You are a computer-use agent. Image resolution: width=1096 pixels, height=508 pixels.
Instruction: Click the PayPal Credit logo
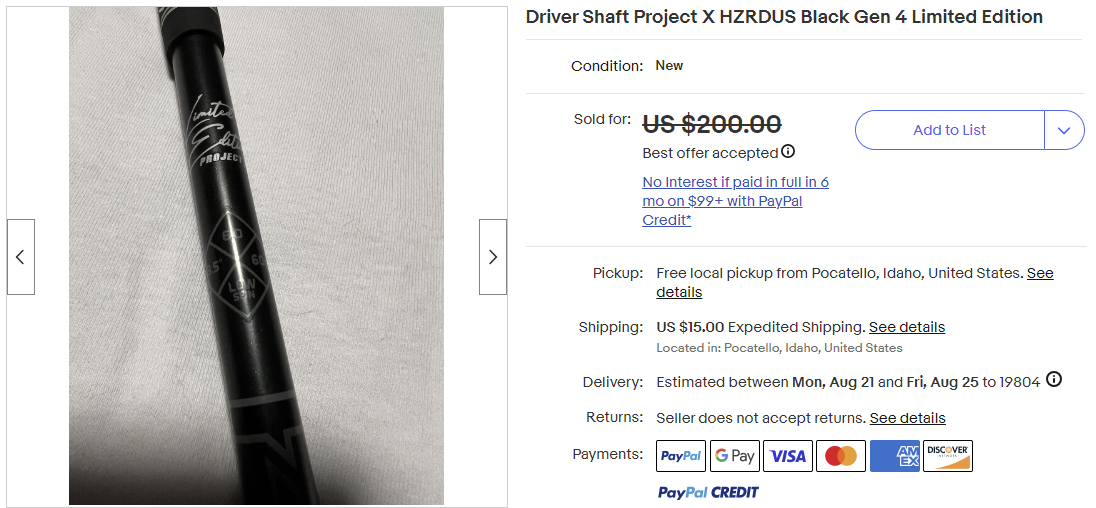(x=708, y=492)
